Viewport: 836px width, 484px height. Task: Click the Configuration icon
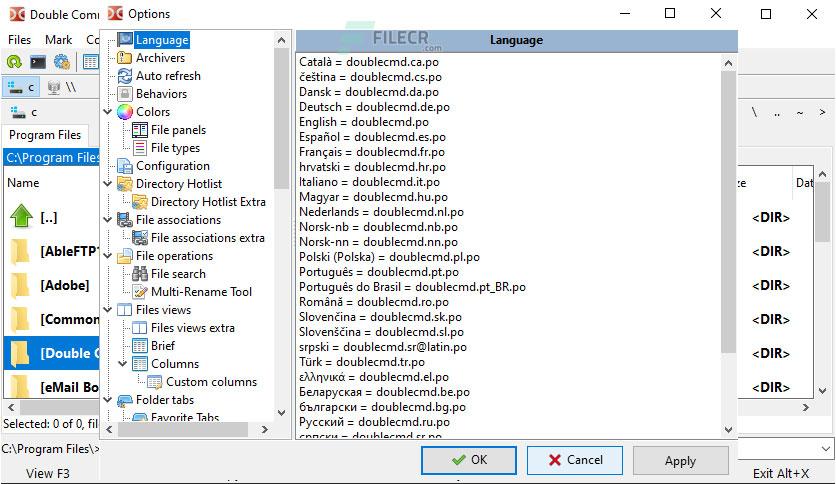click(125, 166)
